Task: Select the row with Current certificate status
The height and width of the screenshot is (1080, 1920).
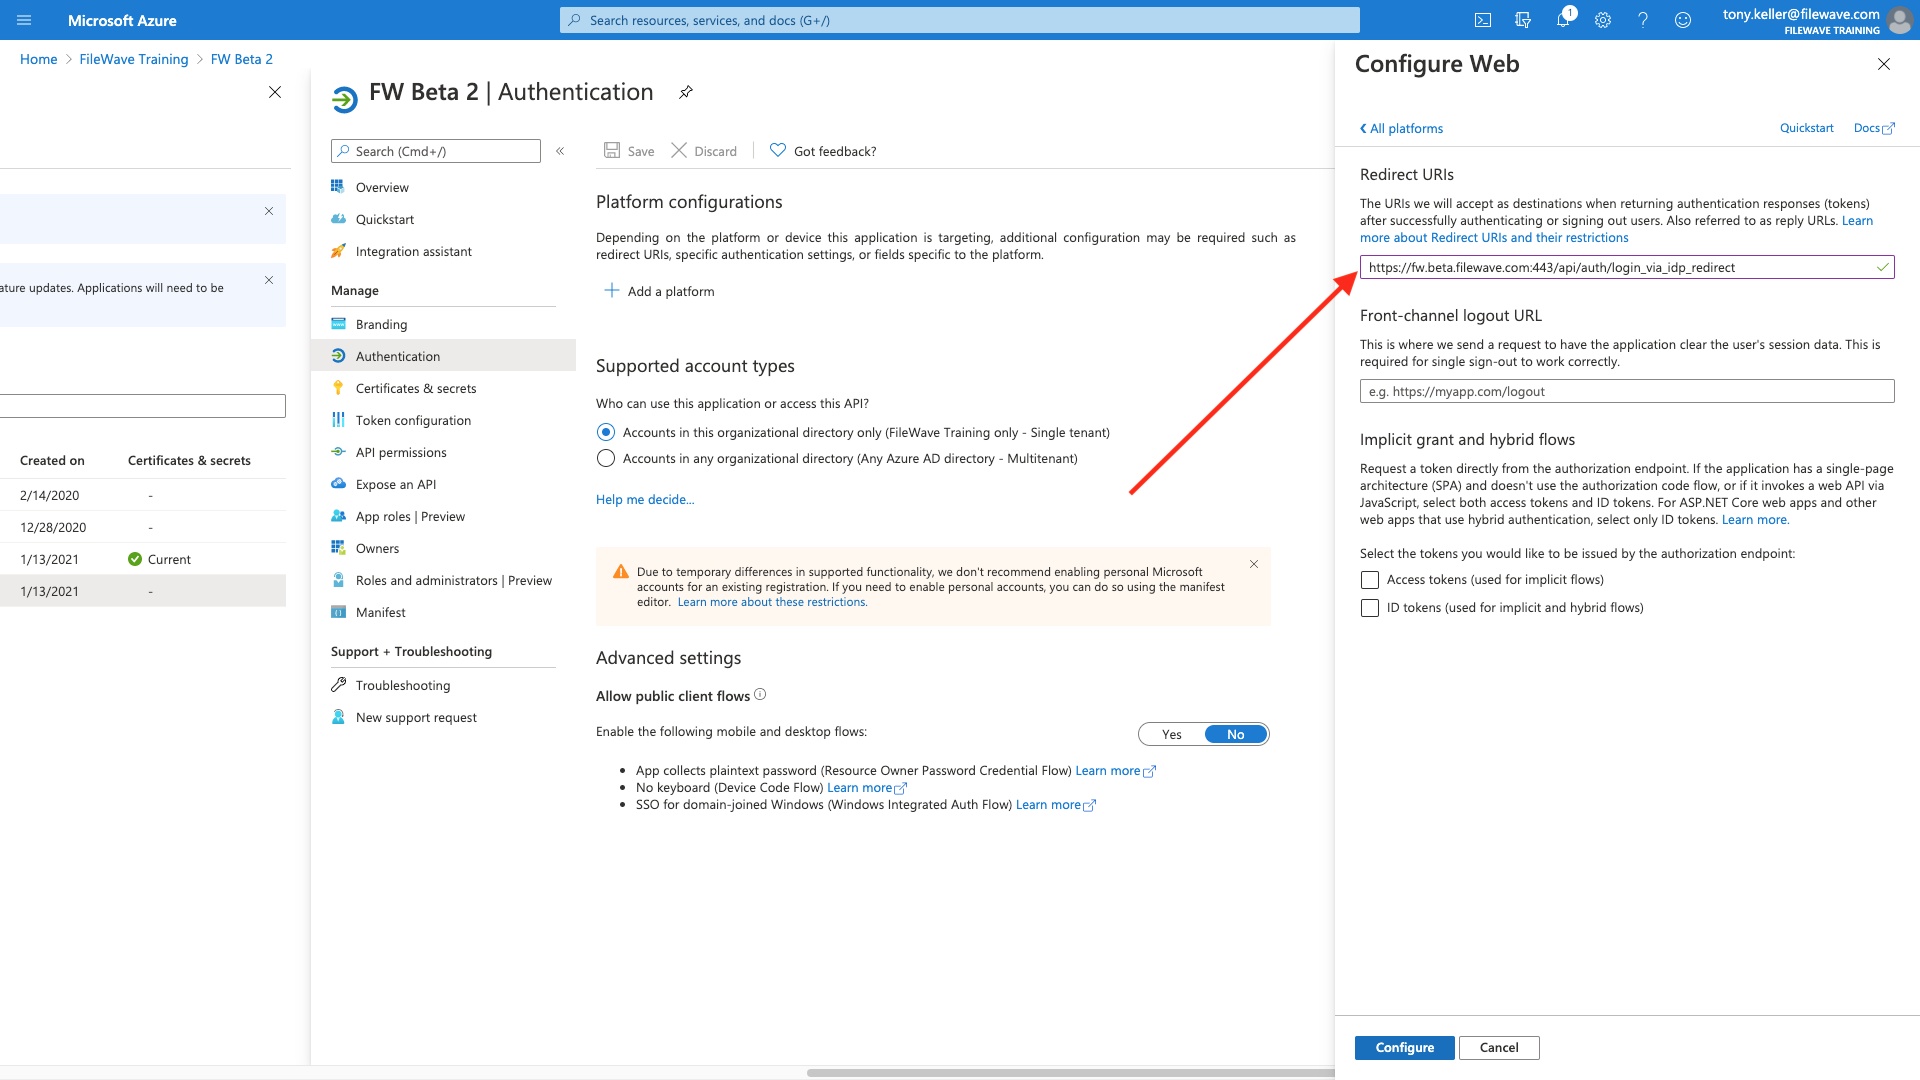Action: click(143, 559)
